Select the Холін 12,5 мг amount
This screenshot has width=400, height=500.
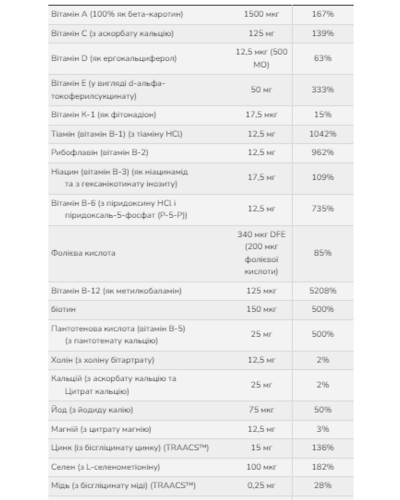point(261,360)
